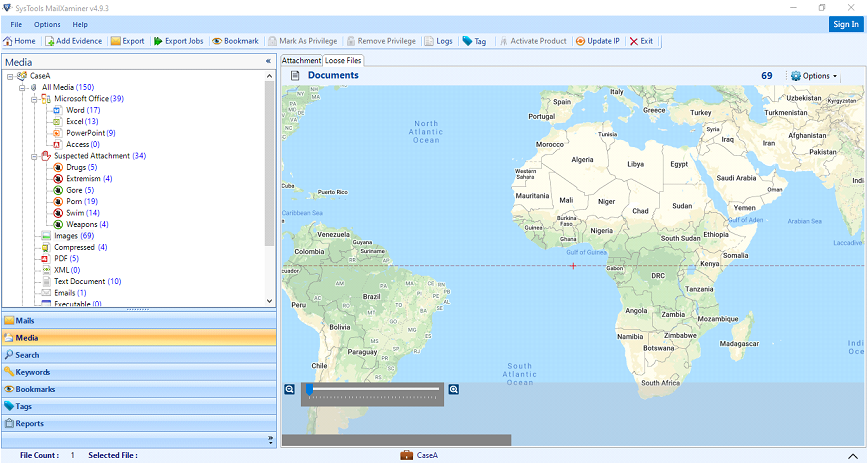The width and height of the screenshot is (868, 474).
Task: Collapse the CaseA root node
Action: click(x=10, y=76)
